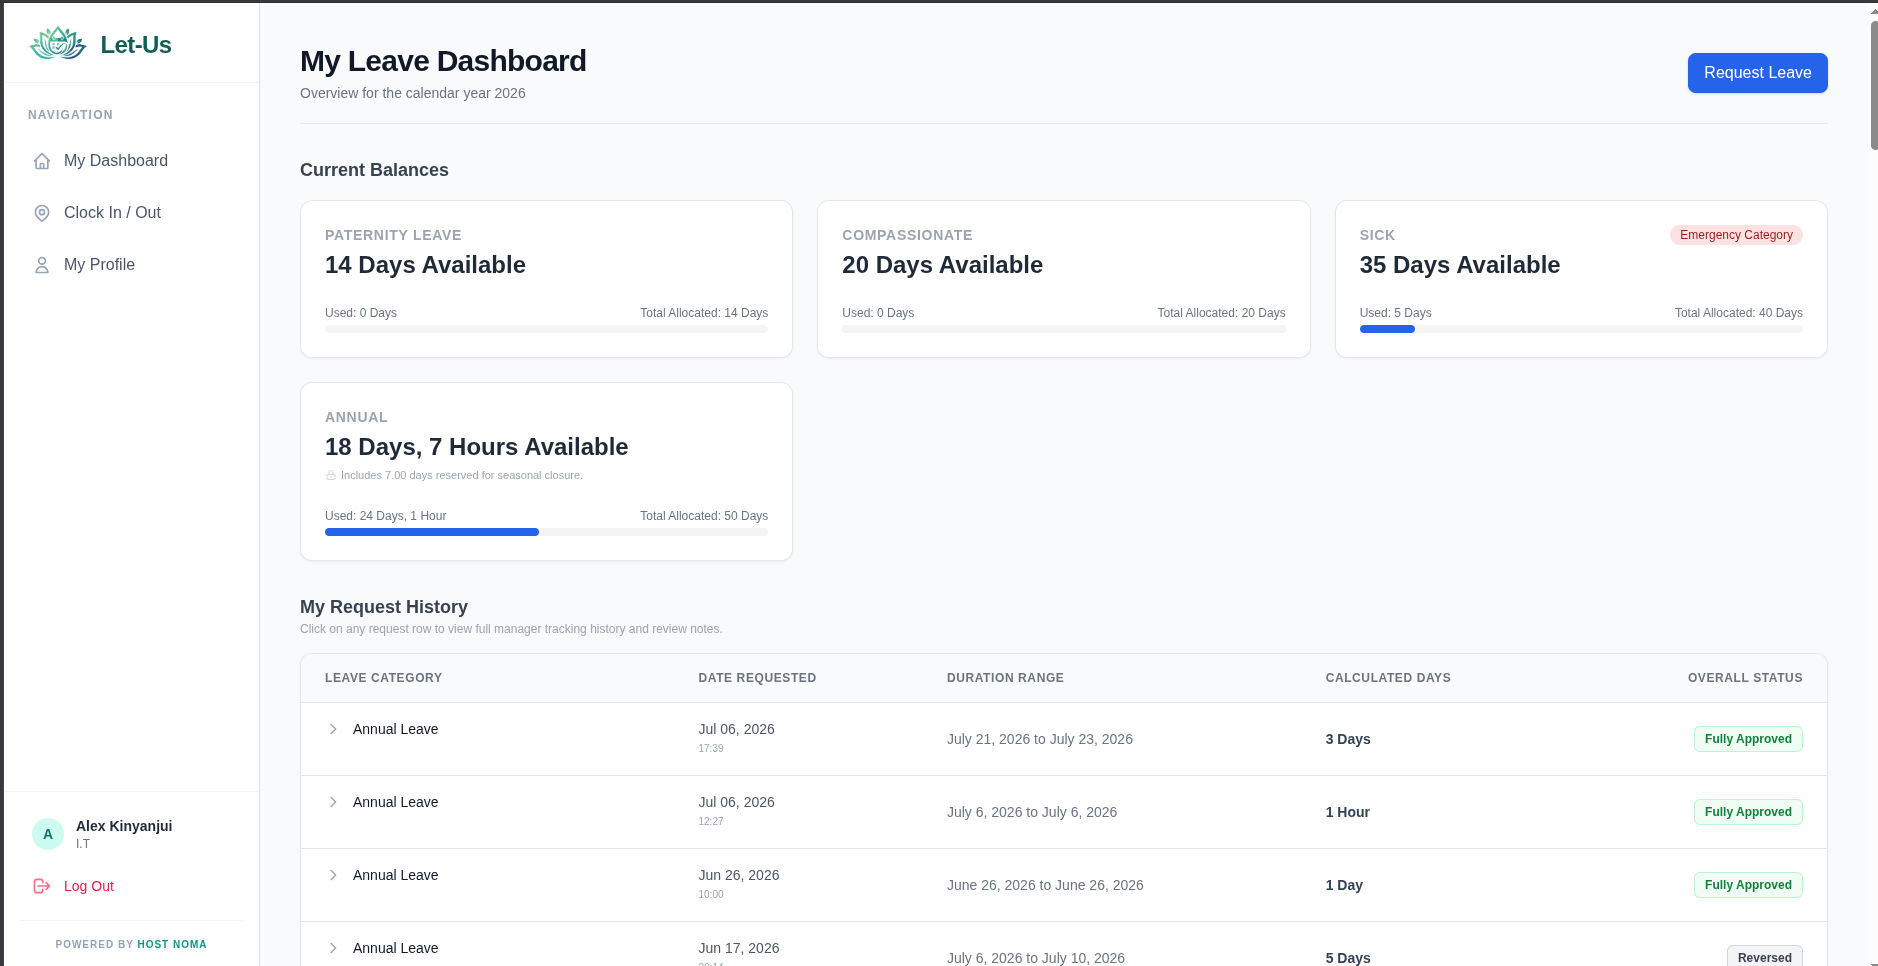Image resolution: width=1878 pixels, height=966 pixels.
Task: Click the My Leave Dashboard heading
Action: click(x=443, y=61)
